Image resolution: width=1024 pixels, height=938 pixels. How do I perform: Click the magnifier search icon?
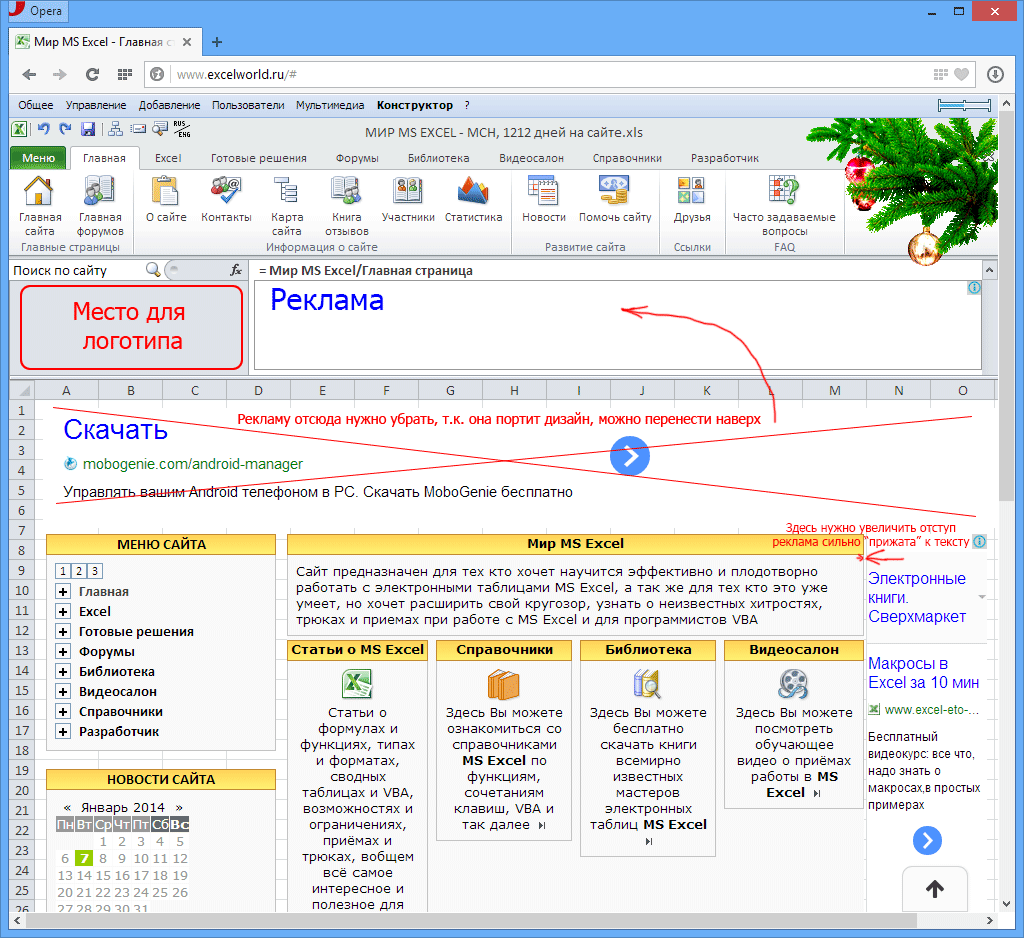[153, 270]
